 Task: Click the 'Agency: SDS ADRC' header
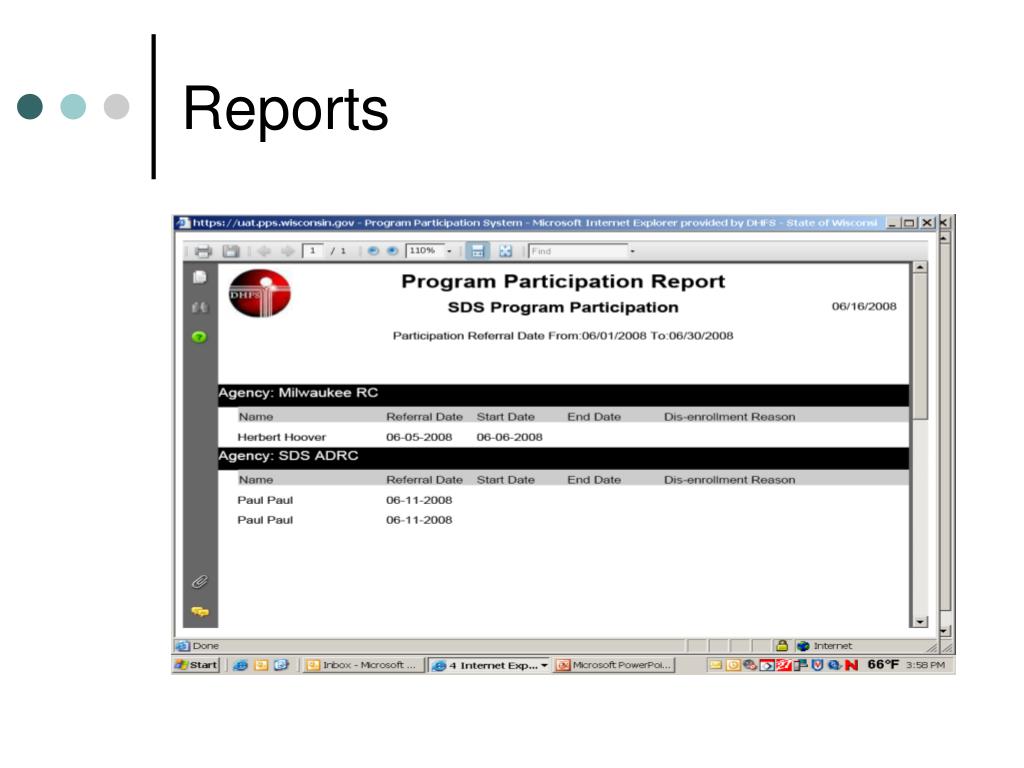click(288, 456)
